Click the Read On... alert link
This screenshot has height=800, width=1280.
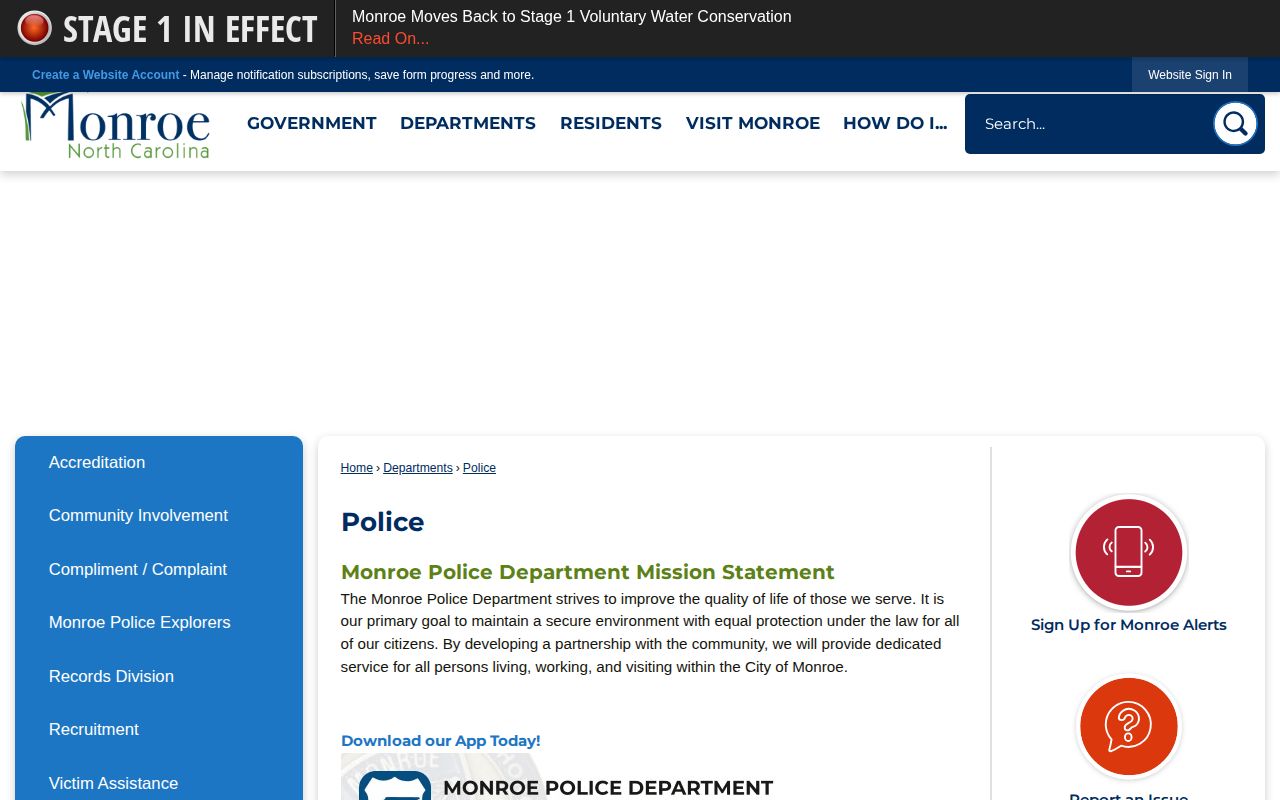click(390, 39)
